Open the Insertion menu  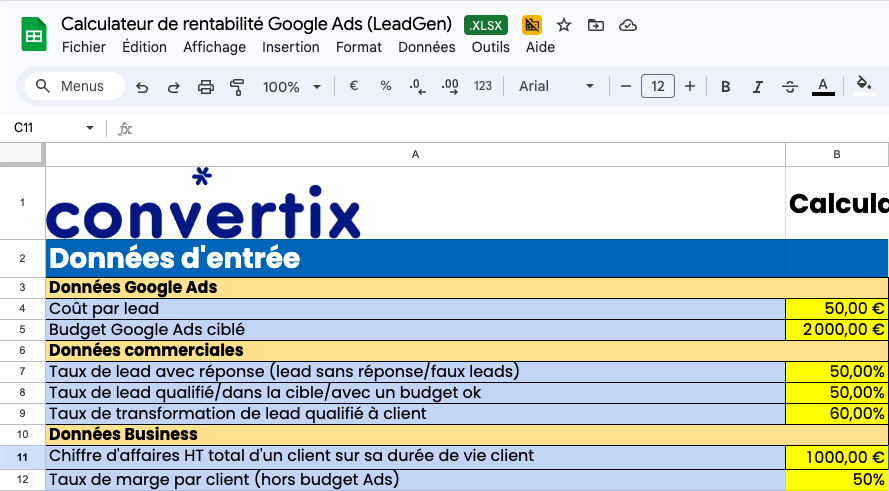coord(291,47)
